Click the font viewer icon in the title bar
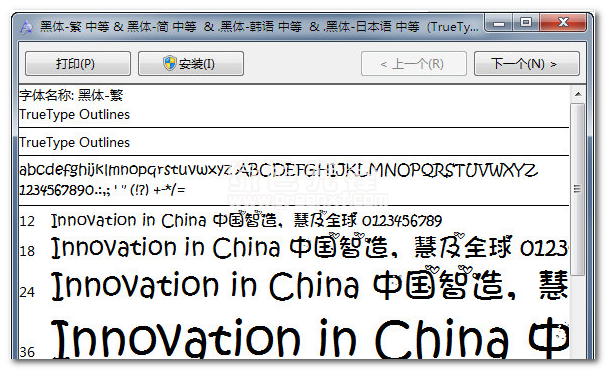This screenshot has width=606, height=370. coord(26,27)
